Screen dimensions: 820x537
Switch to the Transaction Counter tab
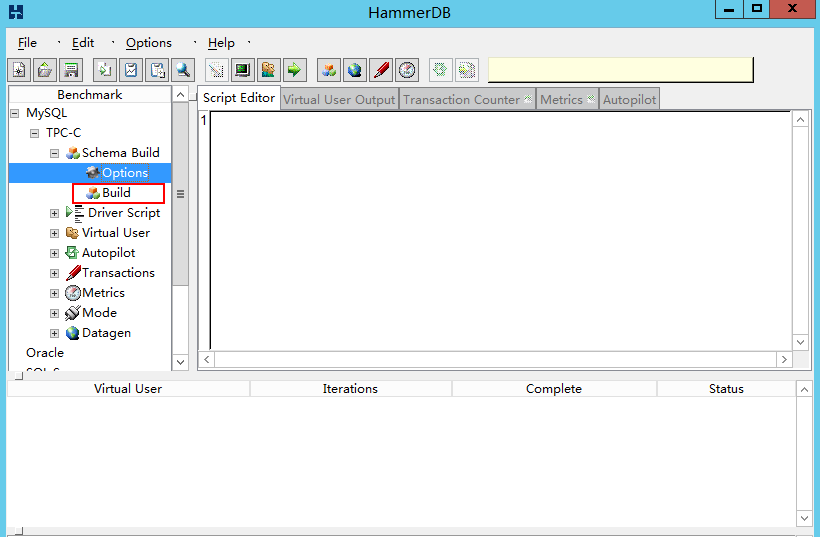[x=461, y=99]
